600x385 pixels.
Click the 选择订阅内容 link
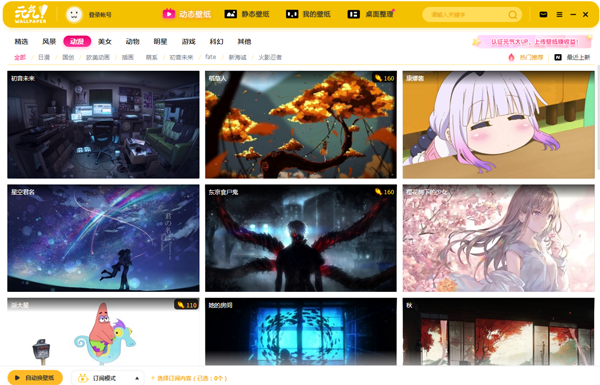[x=189, y=378]
